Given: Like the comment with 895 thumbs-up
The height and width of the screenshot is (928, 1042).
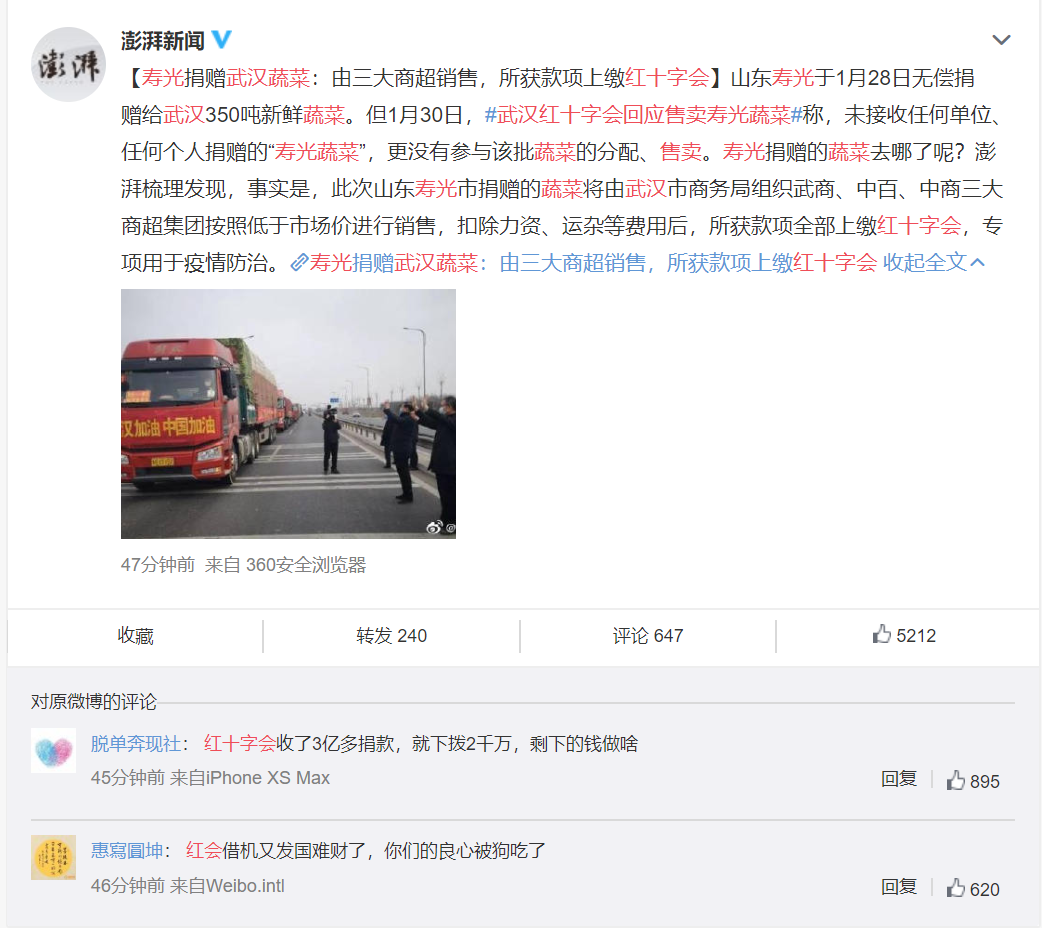Looking at the screenshot, I should [x=973, y=780].
